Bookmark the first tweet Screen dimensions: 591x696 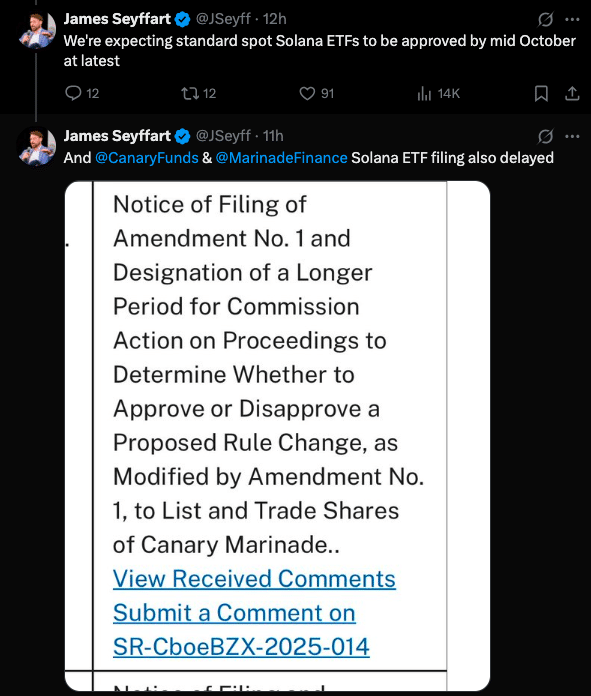click(x=541, y=94)
